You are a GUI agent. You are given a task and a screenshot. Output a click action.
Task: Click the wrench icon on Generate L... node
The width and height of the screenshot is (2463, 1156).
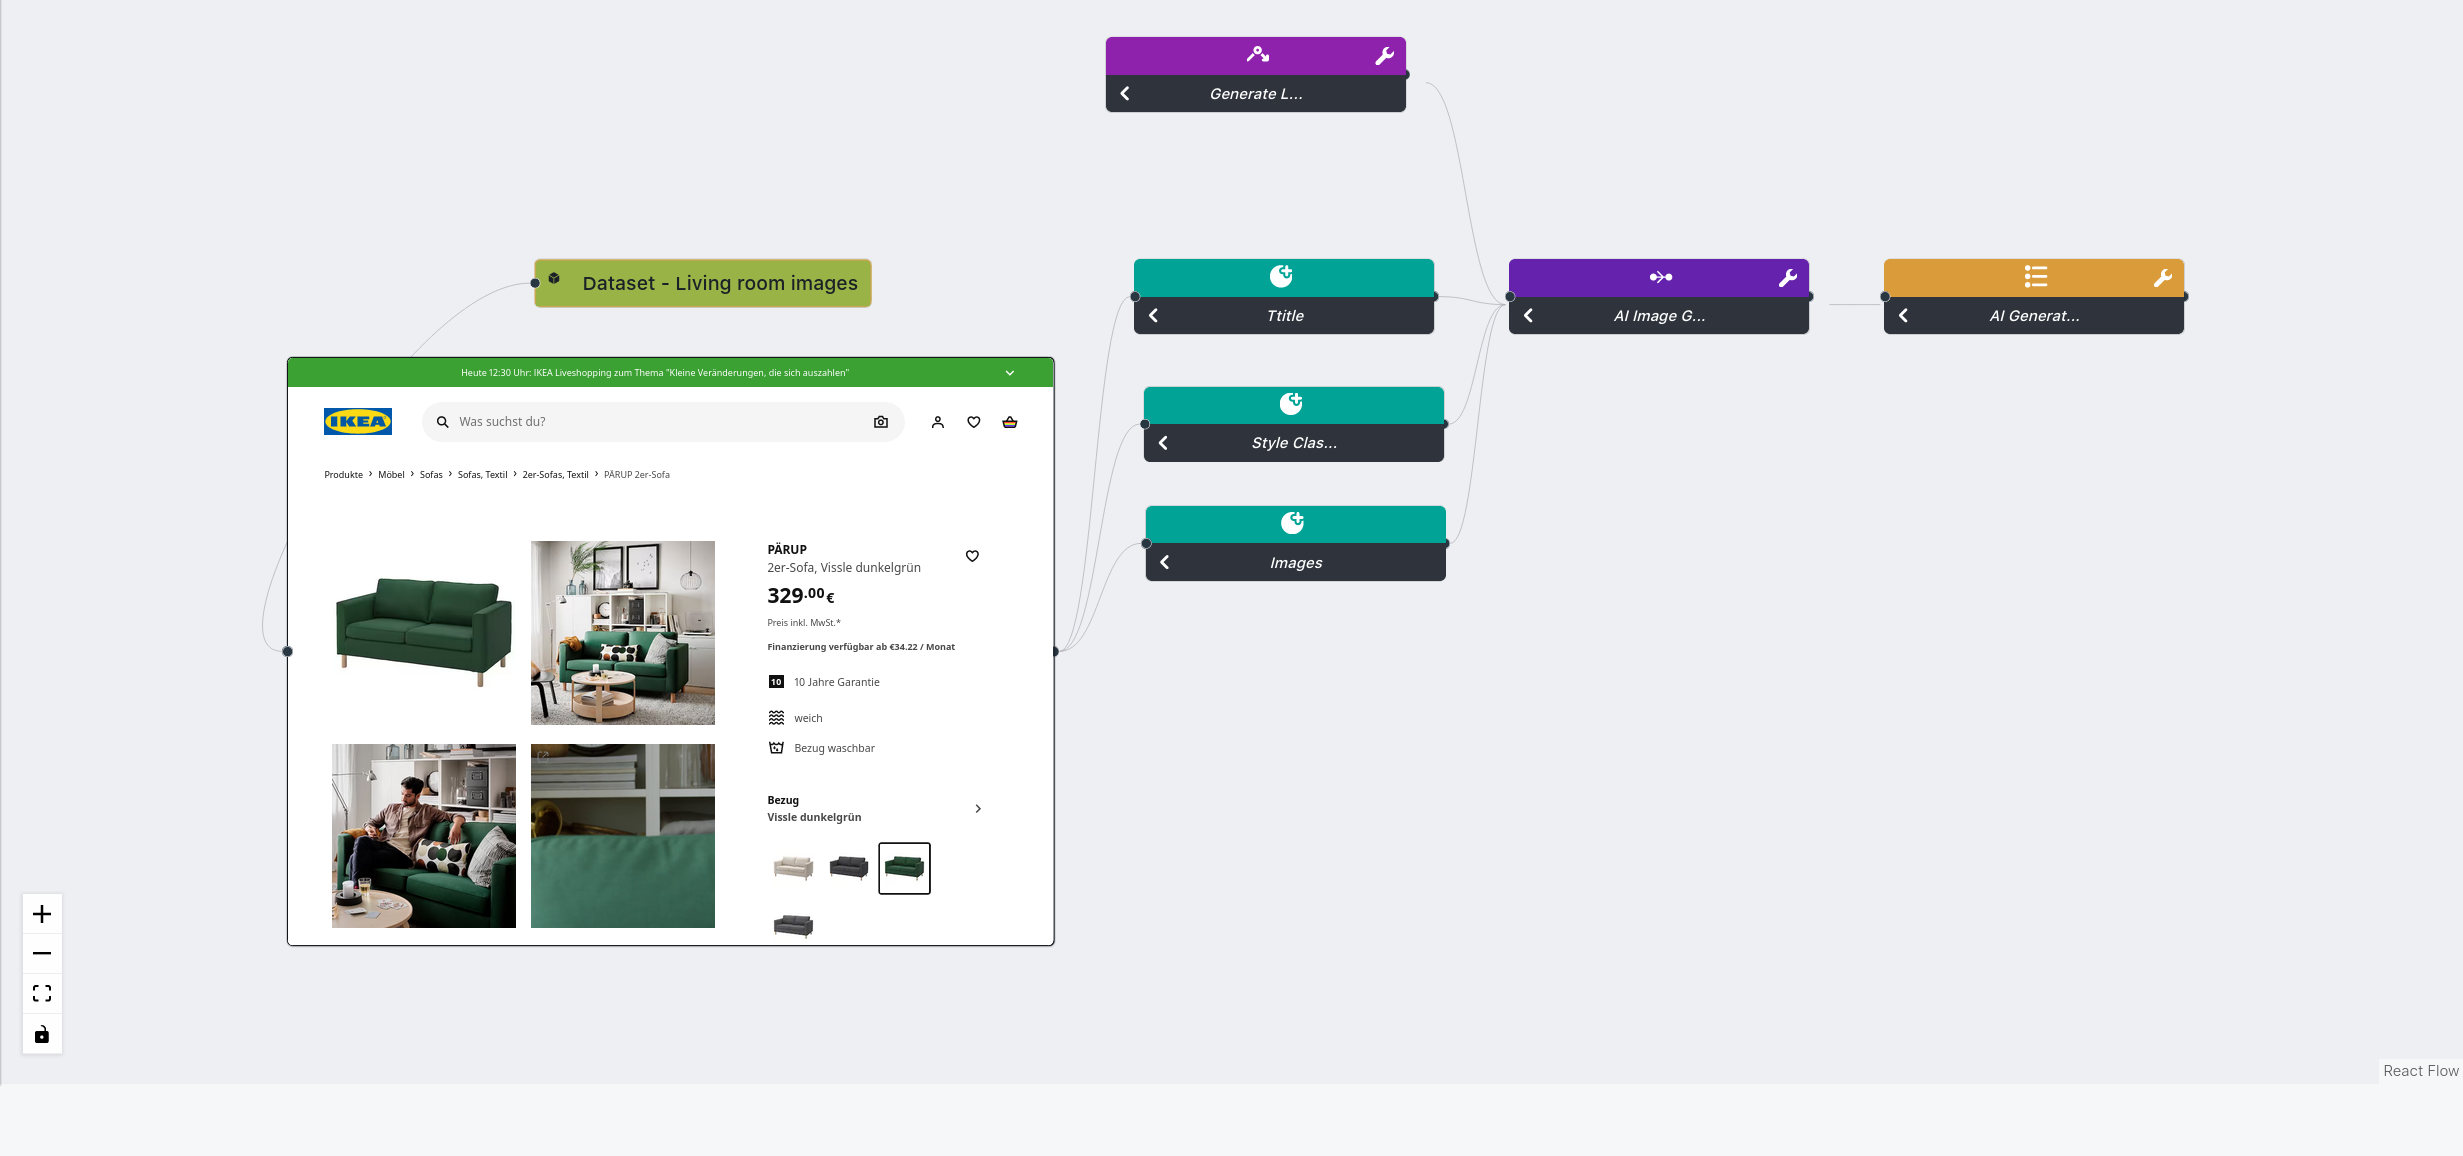pos(1379,55)
